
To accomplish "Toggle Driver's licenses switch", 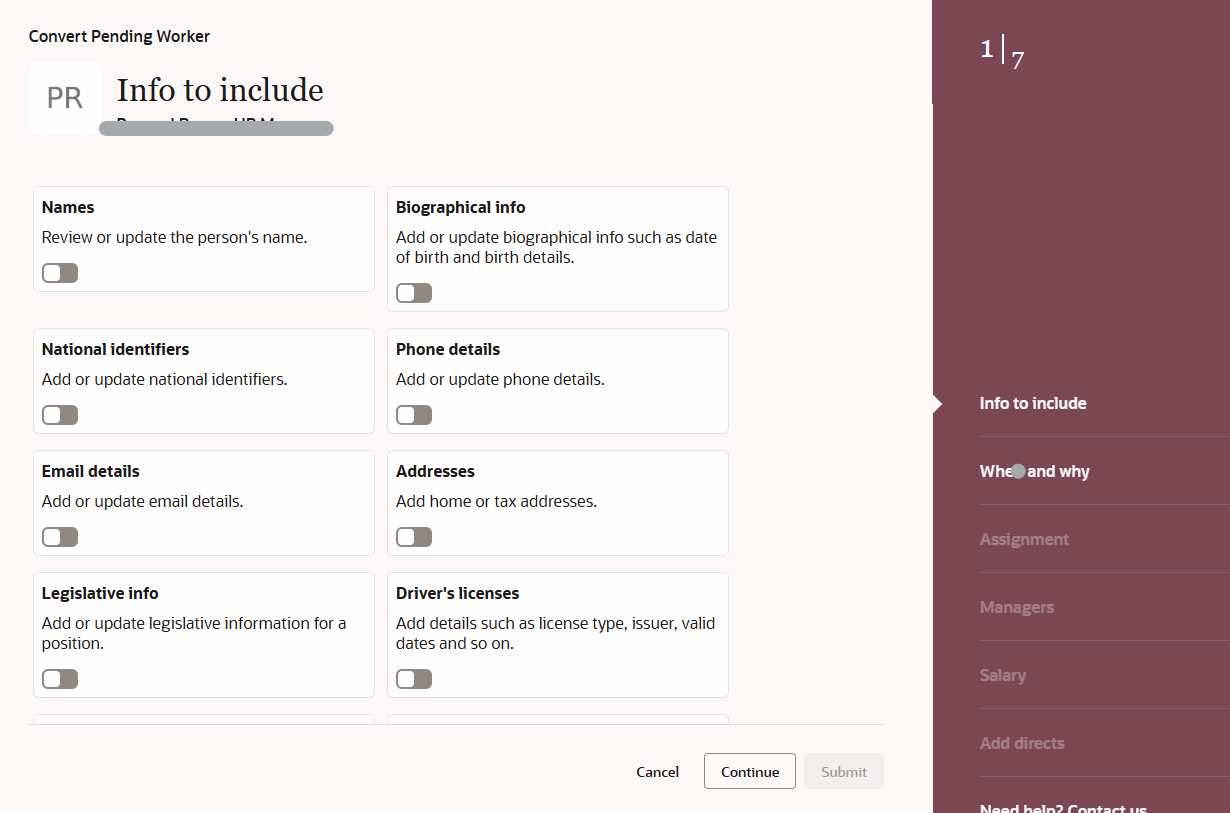I will 414,679.
